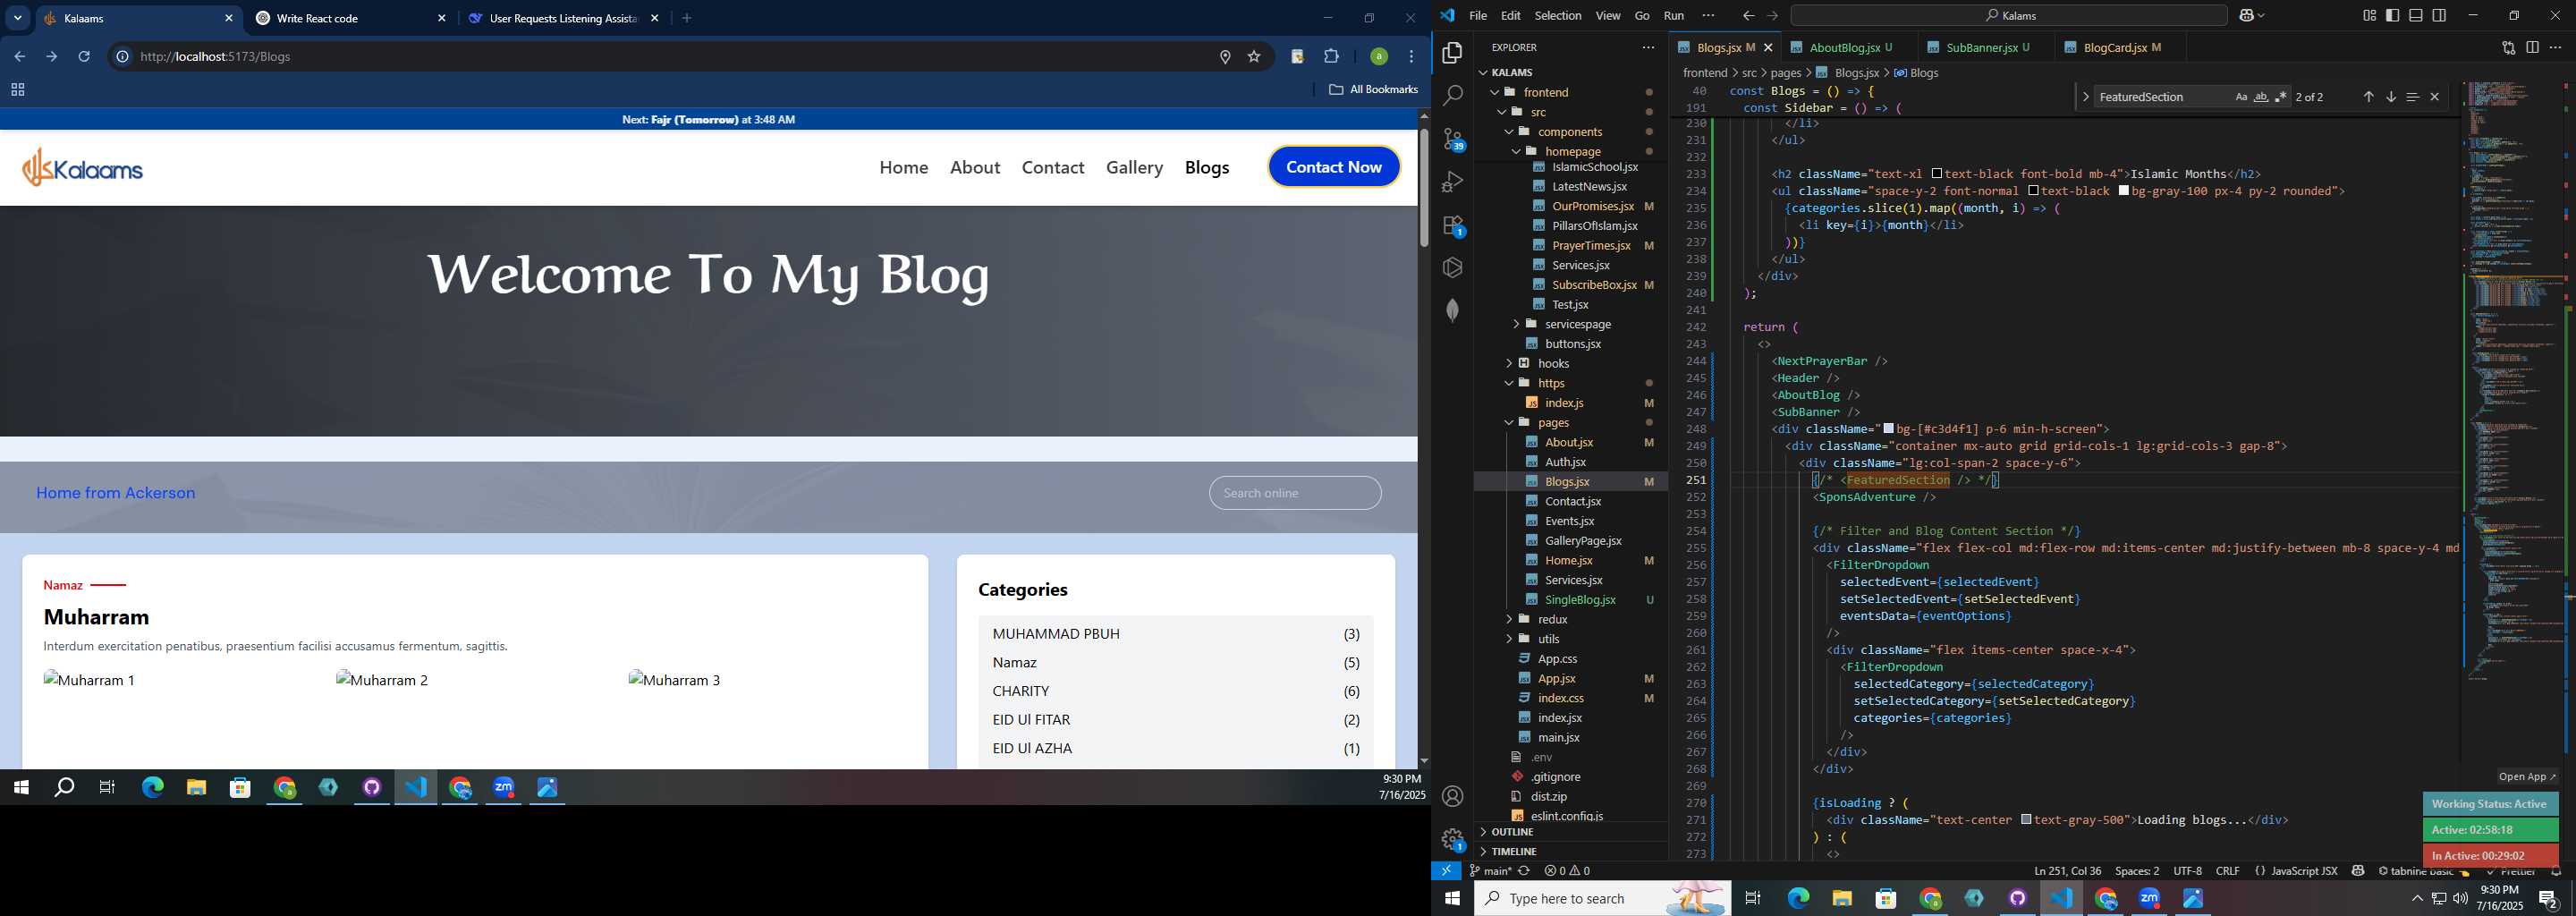Open Gallery link in website navbar
The width and height of the screenshot is (2576, 916).
tap(1134, 167)
